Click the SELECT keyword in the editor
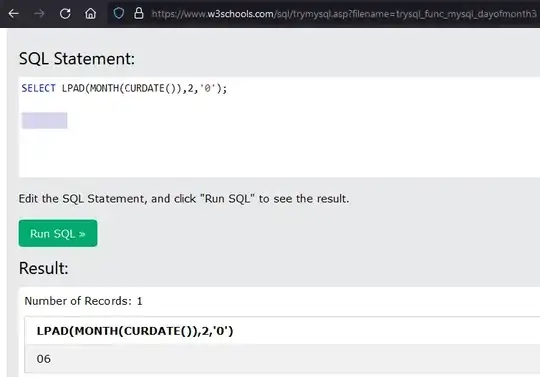 (x=38, y=88)
